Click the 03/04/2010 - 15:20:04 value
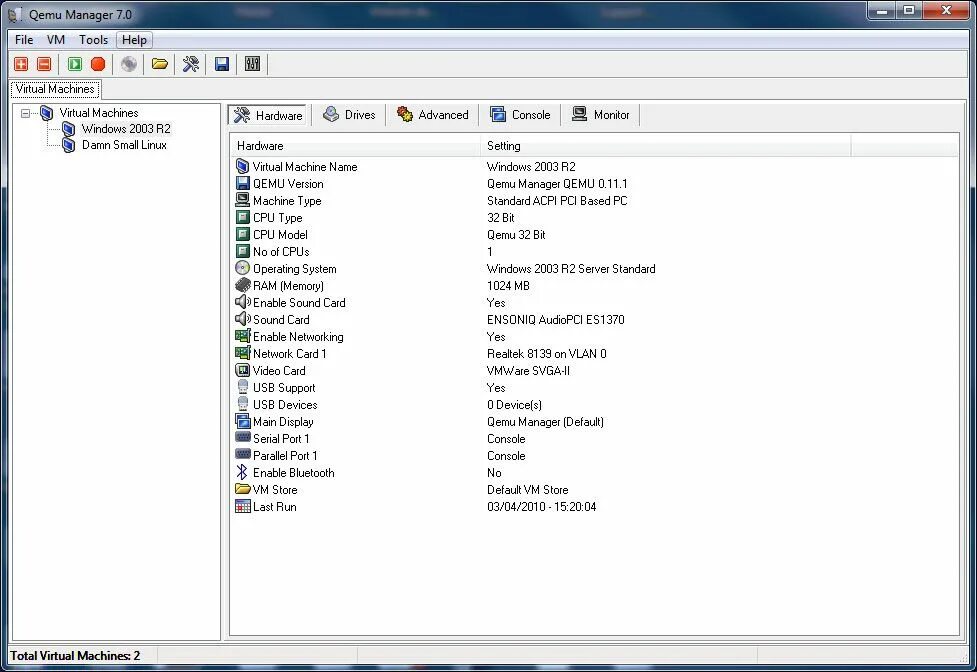This screenshot has width=977, height=672. (541, 507)
